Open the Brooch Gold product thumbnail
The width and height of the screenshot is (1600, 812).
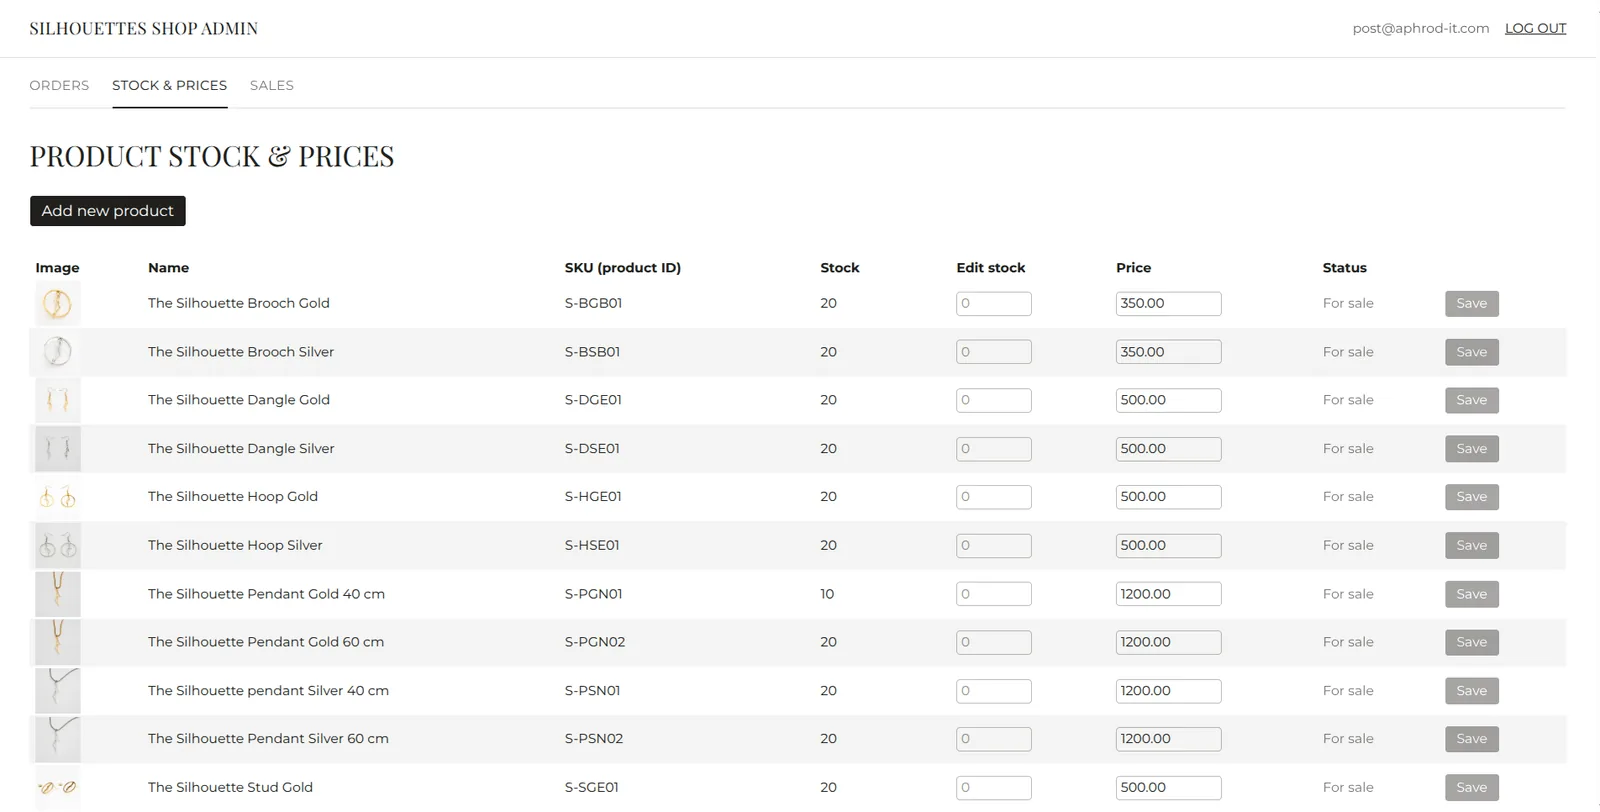[x=58, y=303]
